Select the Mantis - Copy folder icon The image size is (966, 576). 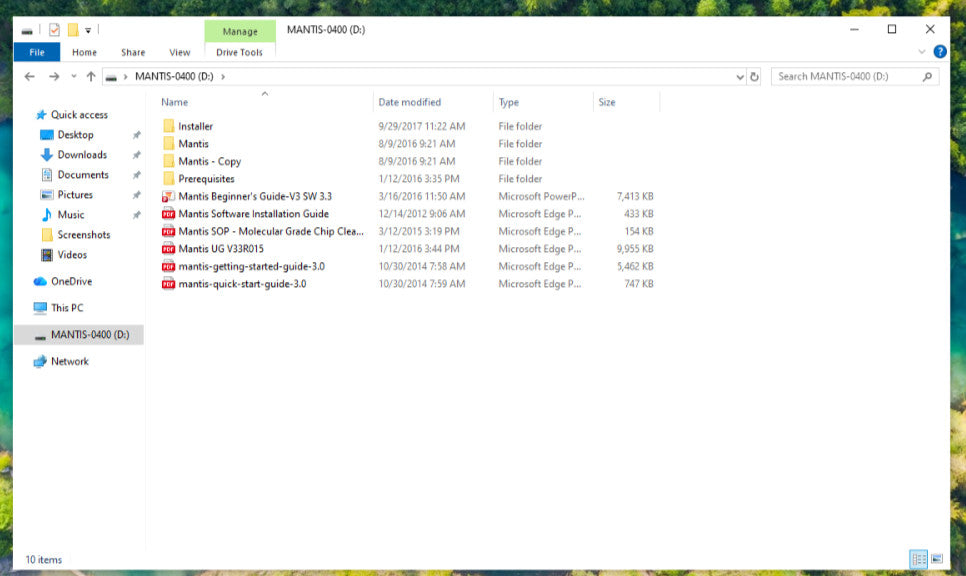click(x=169, y=161)
